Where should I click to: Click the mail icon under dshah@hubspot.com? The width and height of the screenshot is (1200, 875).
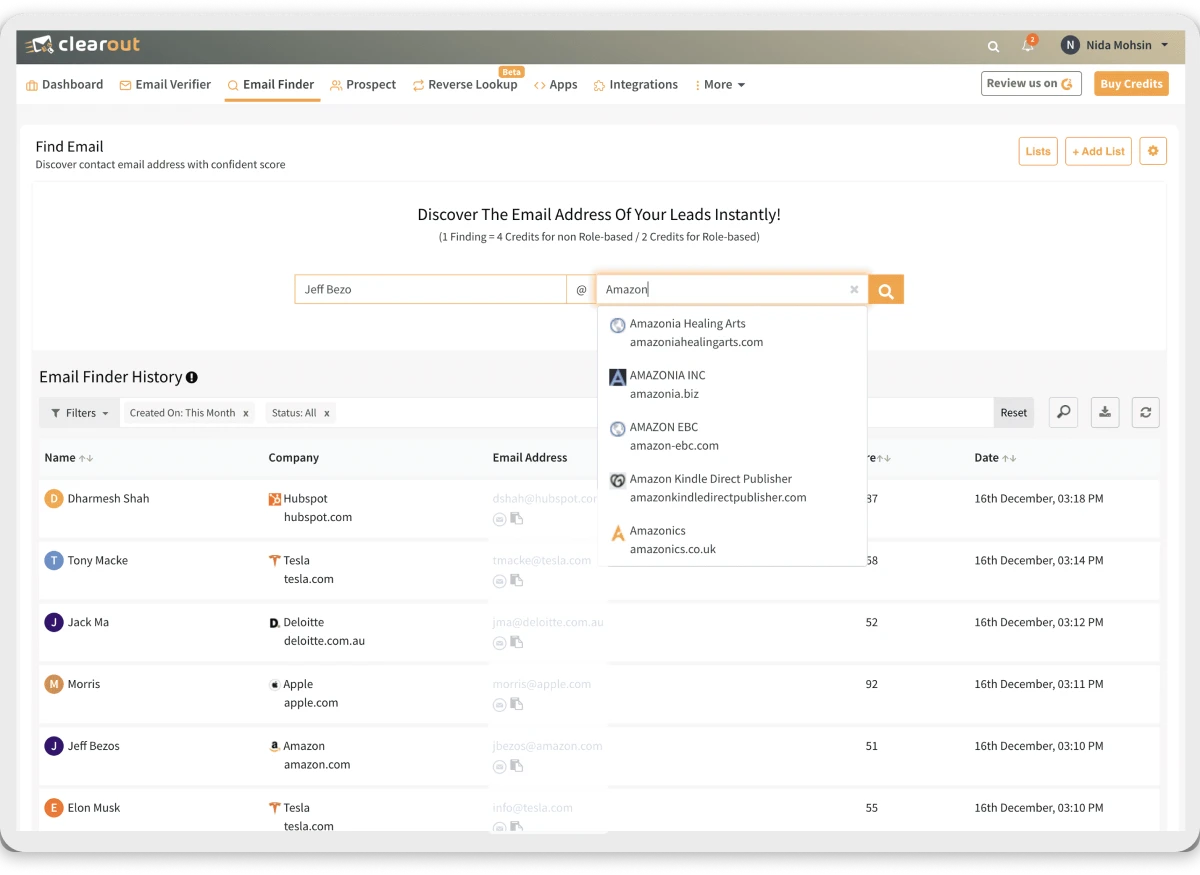tap(499, 519)
